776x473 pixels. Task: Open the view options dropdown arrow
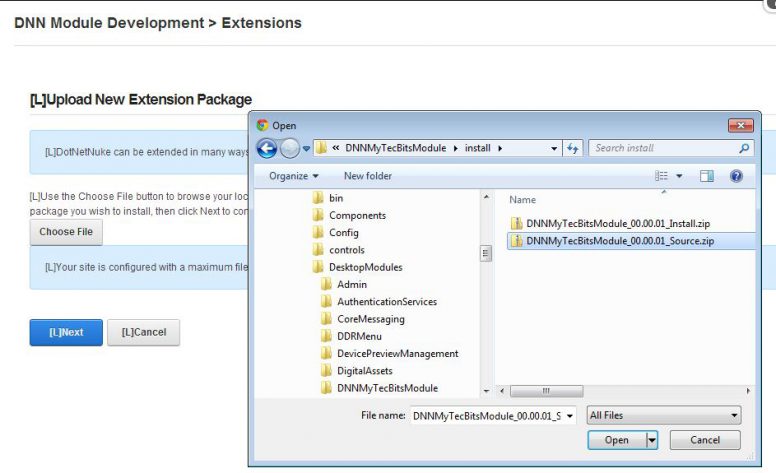tap(679, 176)
